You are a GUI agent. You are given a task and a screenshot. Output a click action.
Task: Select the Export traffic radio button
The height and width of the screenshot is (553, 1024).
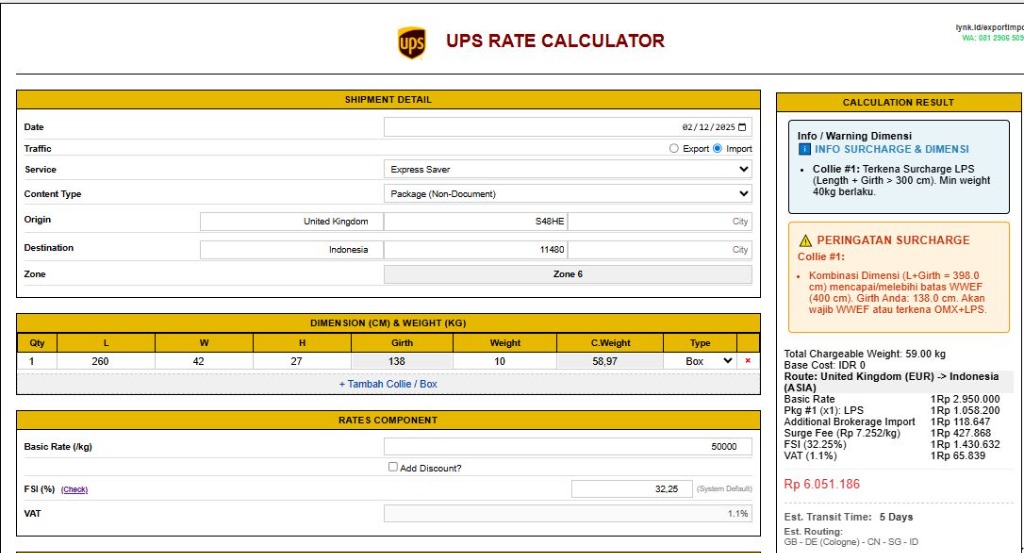pos(674,149)
